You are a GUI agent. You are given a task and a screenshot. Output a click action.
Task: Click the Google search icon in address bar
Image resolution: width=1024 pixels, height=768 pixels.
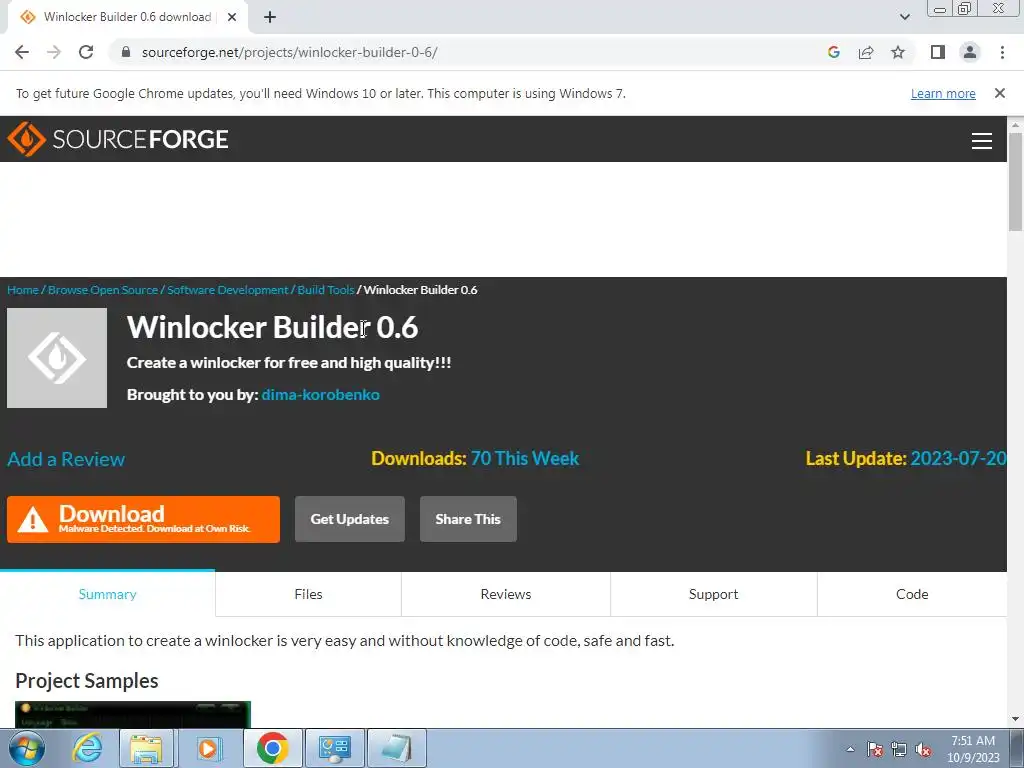pyautogui.click(x=833, y=52)
